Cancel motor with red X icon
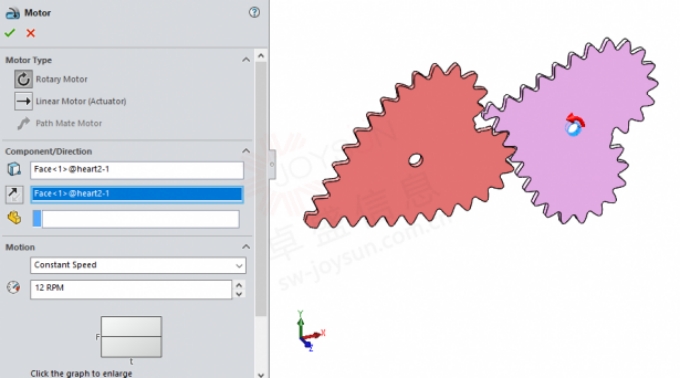Viewport: 680px width, 378px height. [x=30, y=33]
